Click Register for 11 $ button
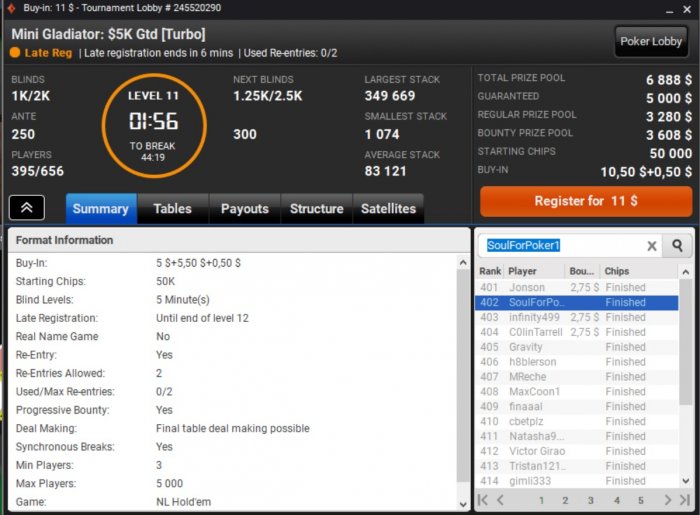This screenshot has height=515, width=700. [586, 201]
